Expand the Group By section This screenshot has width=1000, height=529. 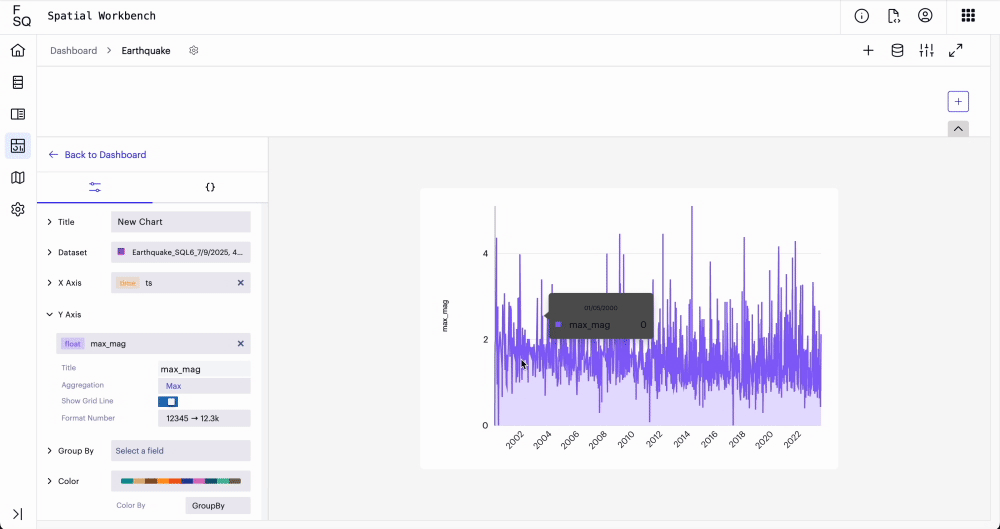click(50, 451)
